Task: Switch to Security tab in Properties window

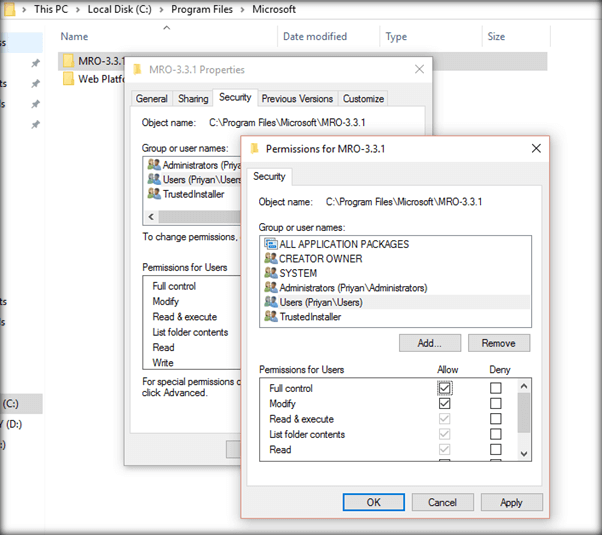Action: [235, 97]
